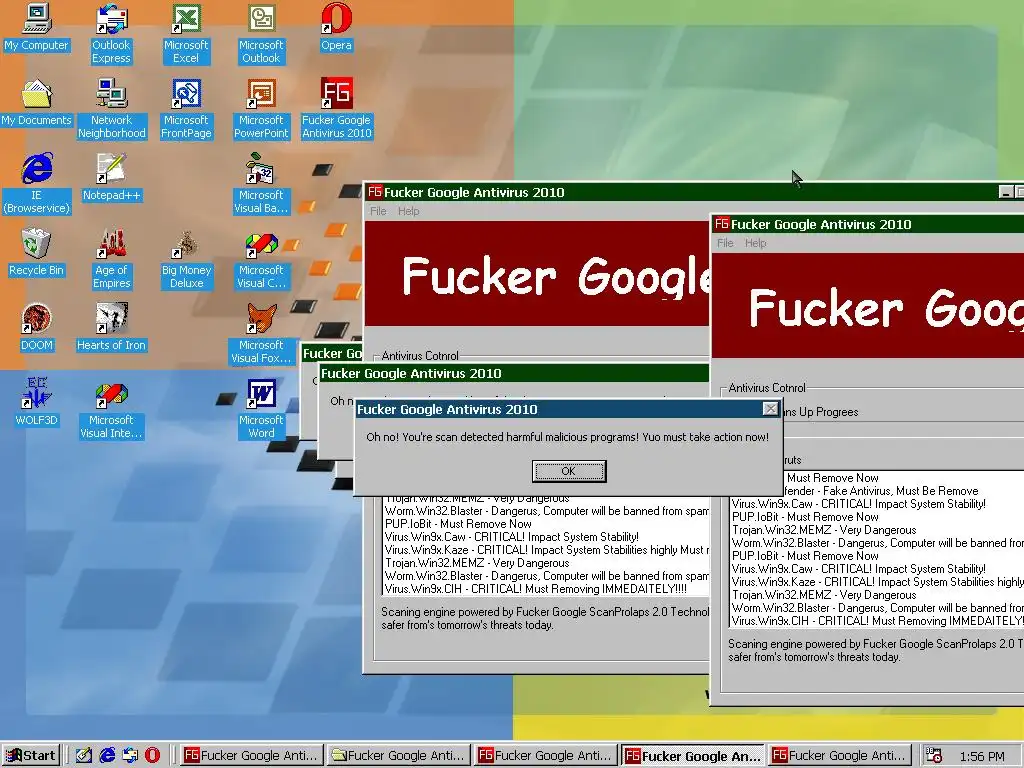The height and width of the screenshot is (768, 1024).
Task: Click the Microsoft Visual C++ desktop shortcut
Action: 261,259
